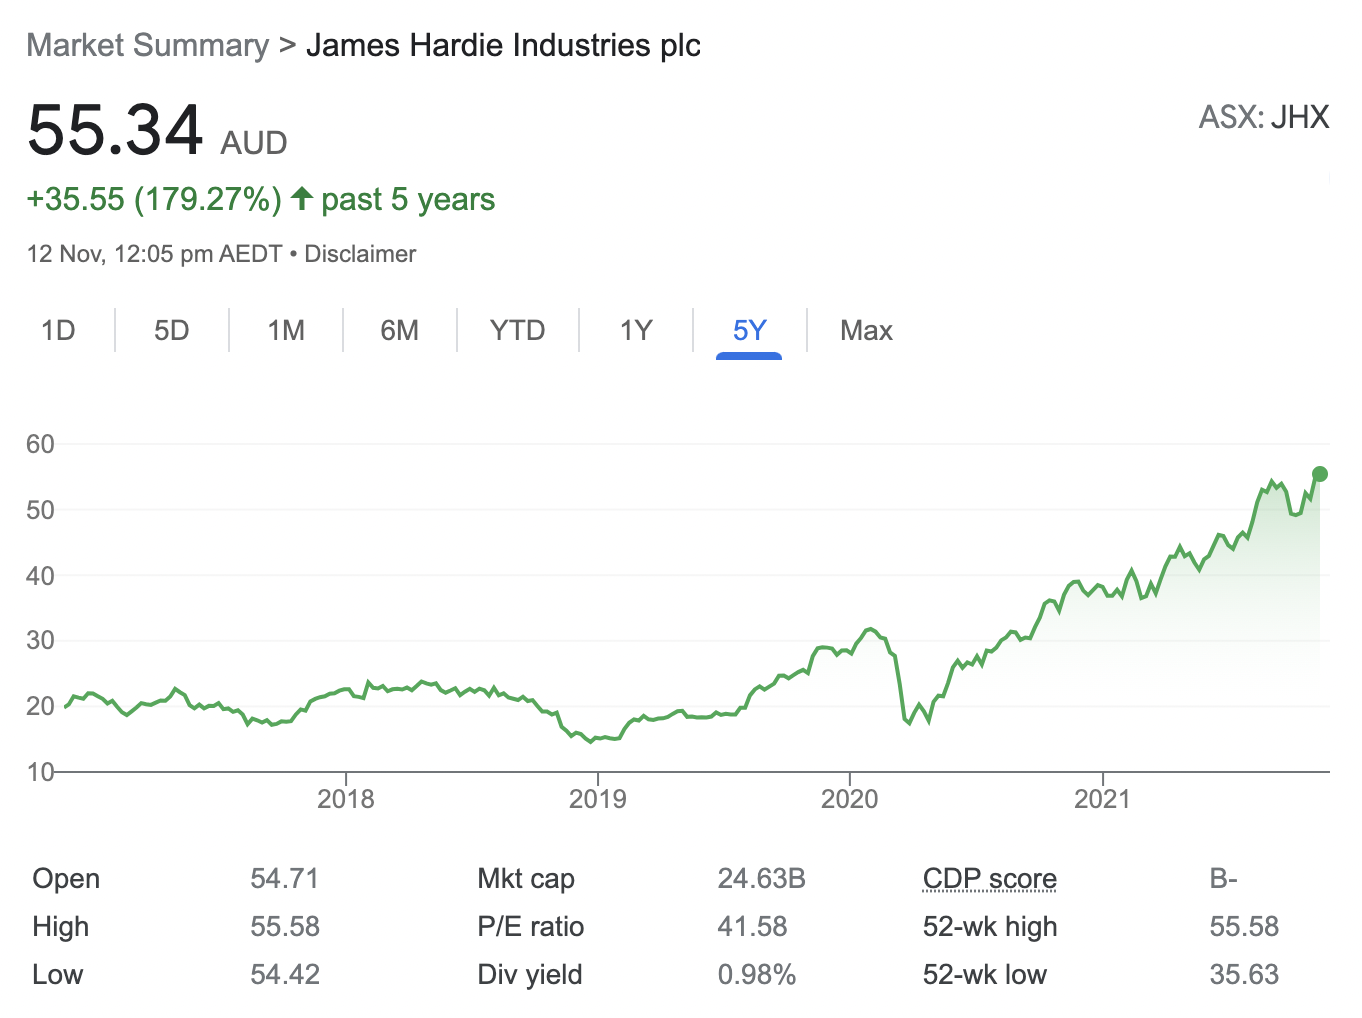Select the YTD chart tab

tap(517, 330)
